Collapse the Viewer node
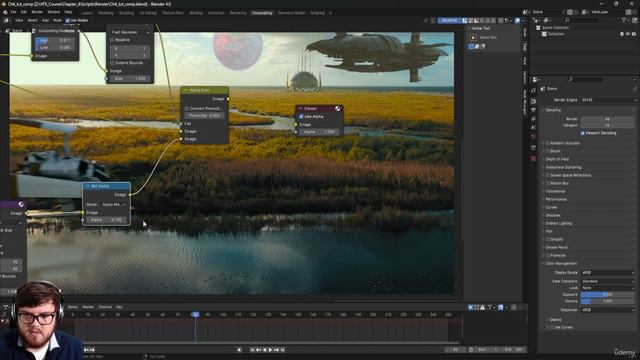Viewport: 640px width, 360px height. coord(301,109)
